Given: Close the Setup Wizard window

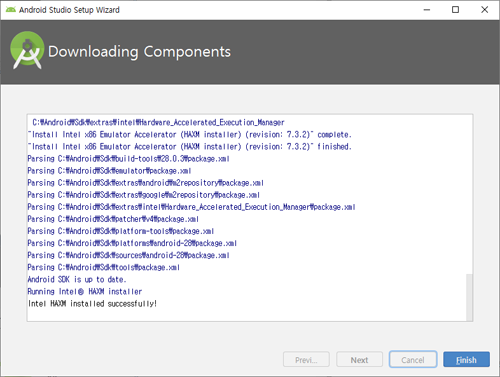Looking at the screenshot, I should point(485,10).
